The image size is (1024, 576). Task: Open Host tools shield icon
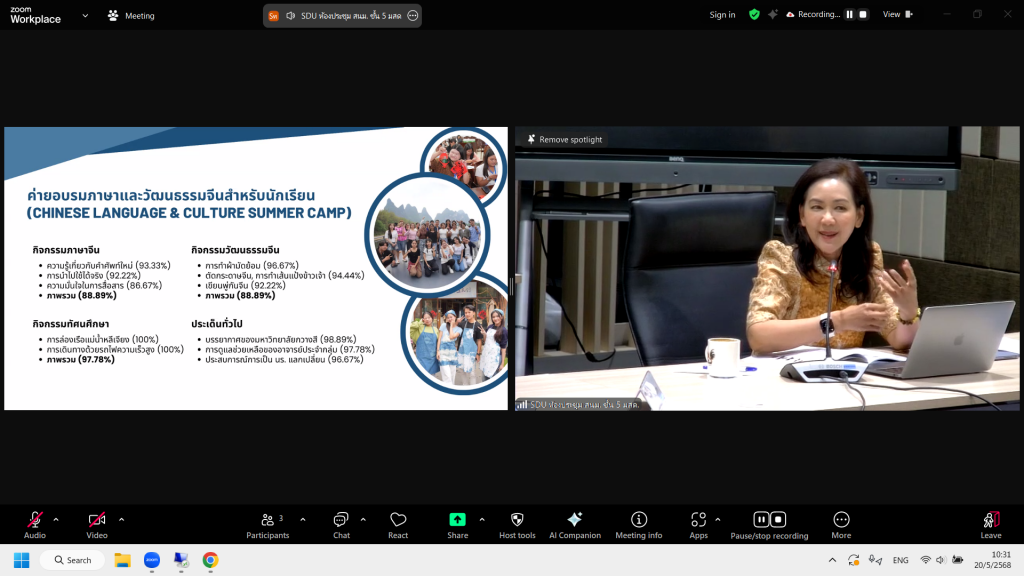click(517, 520)
